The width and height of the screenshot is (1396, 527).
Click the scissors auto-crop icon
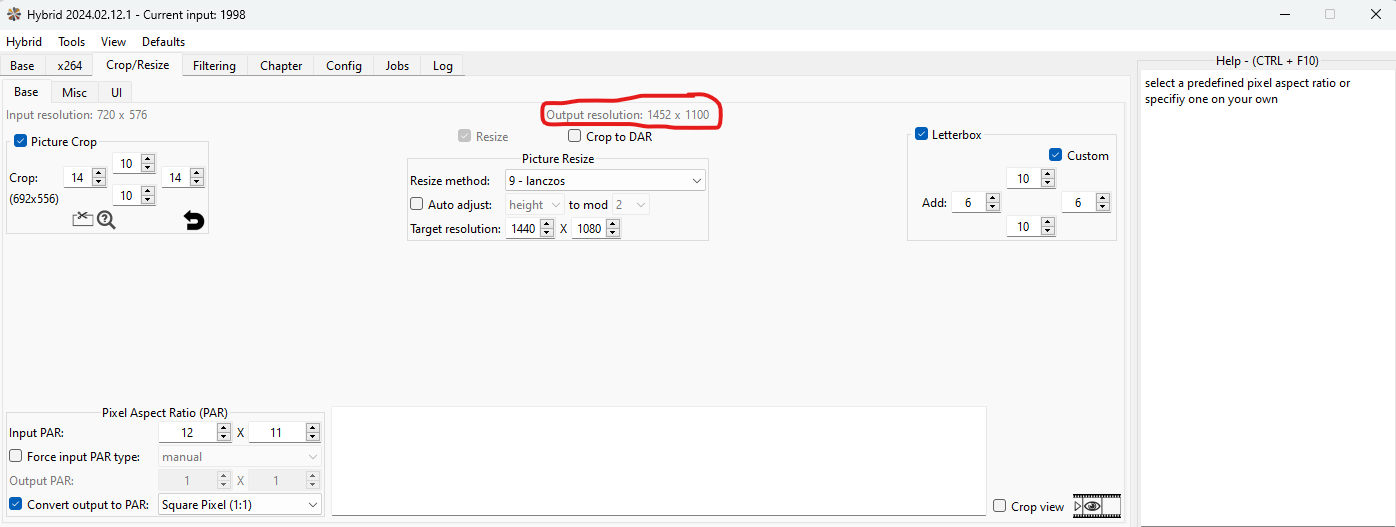[x=82, y=219]
